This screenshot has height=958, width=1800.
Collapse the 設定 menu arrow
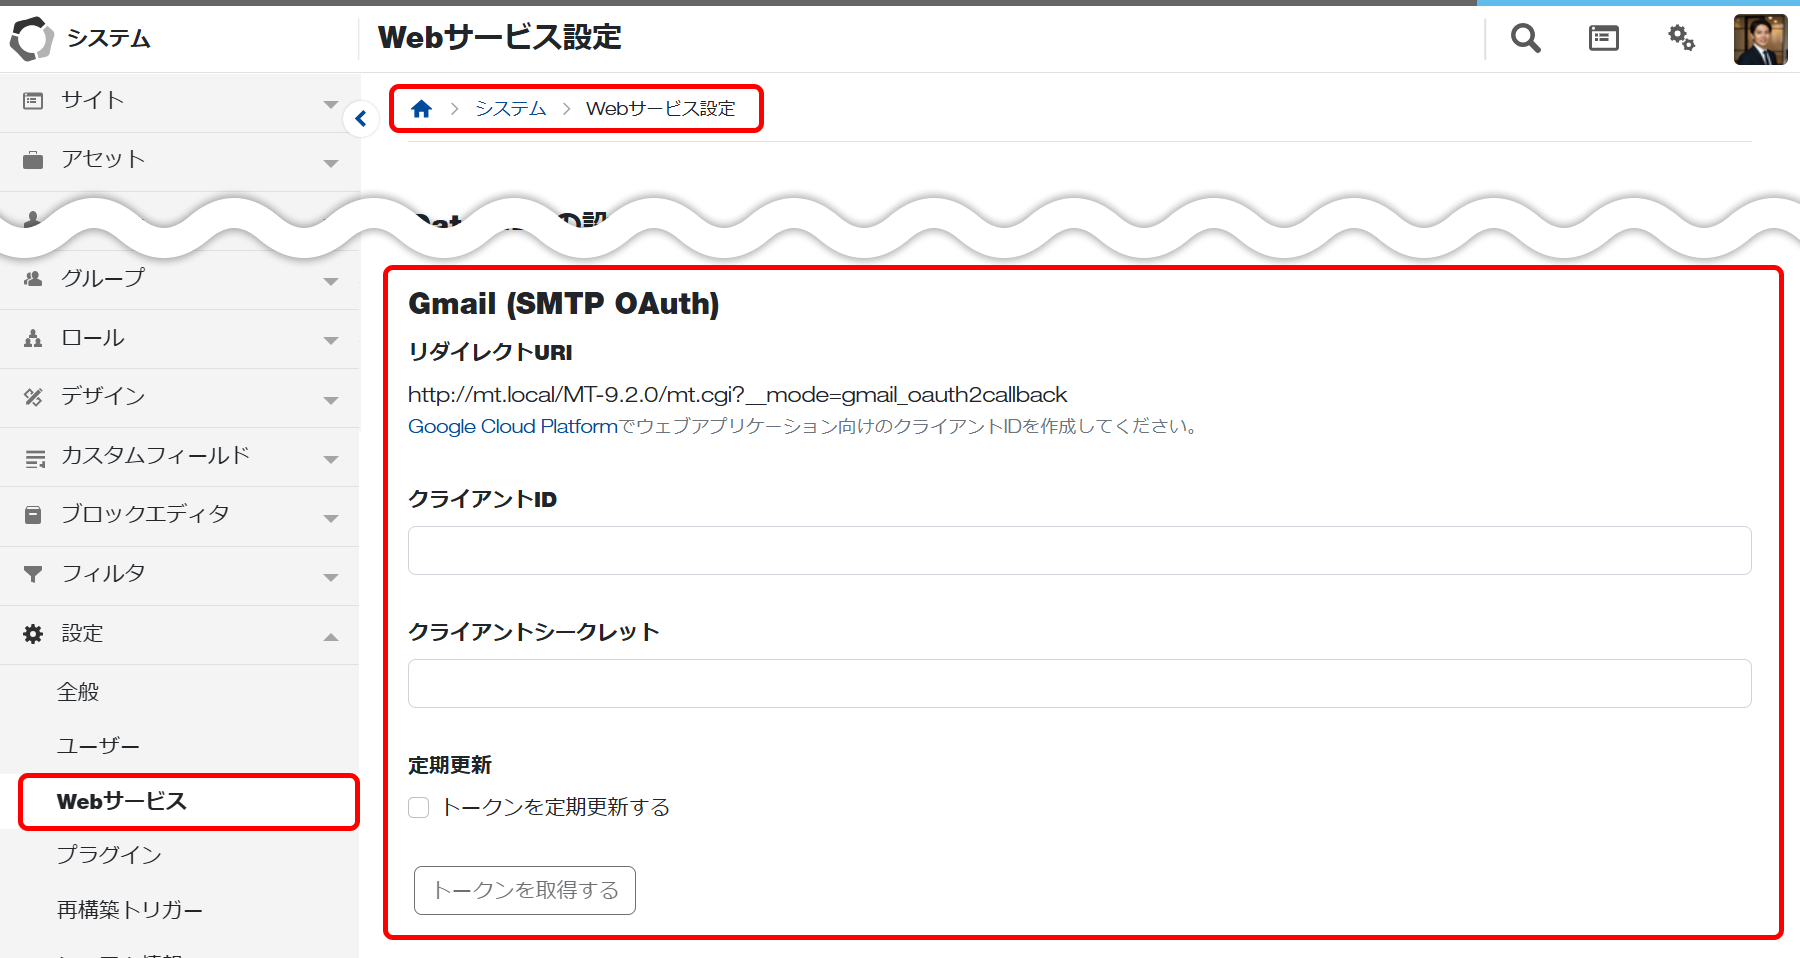[x=331, y=637]
